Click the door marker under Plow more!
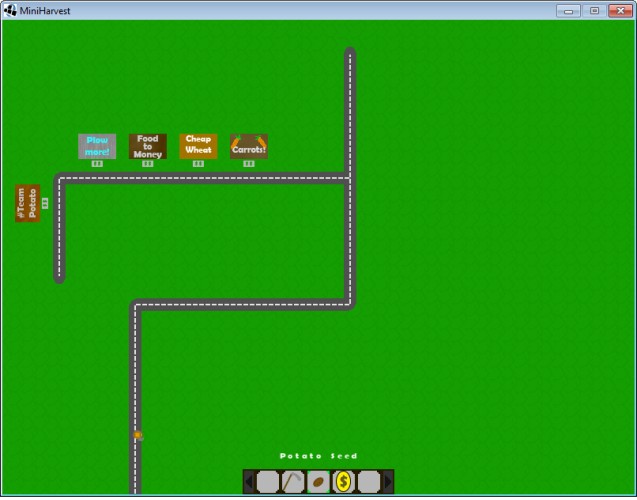This screenshot has height=500, width=637. tap(97, 164)
